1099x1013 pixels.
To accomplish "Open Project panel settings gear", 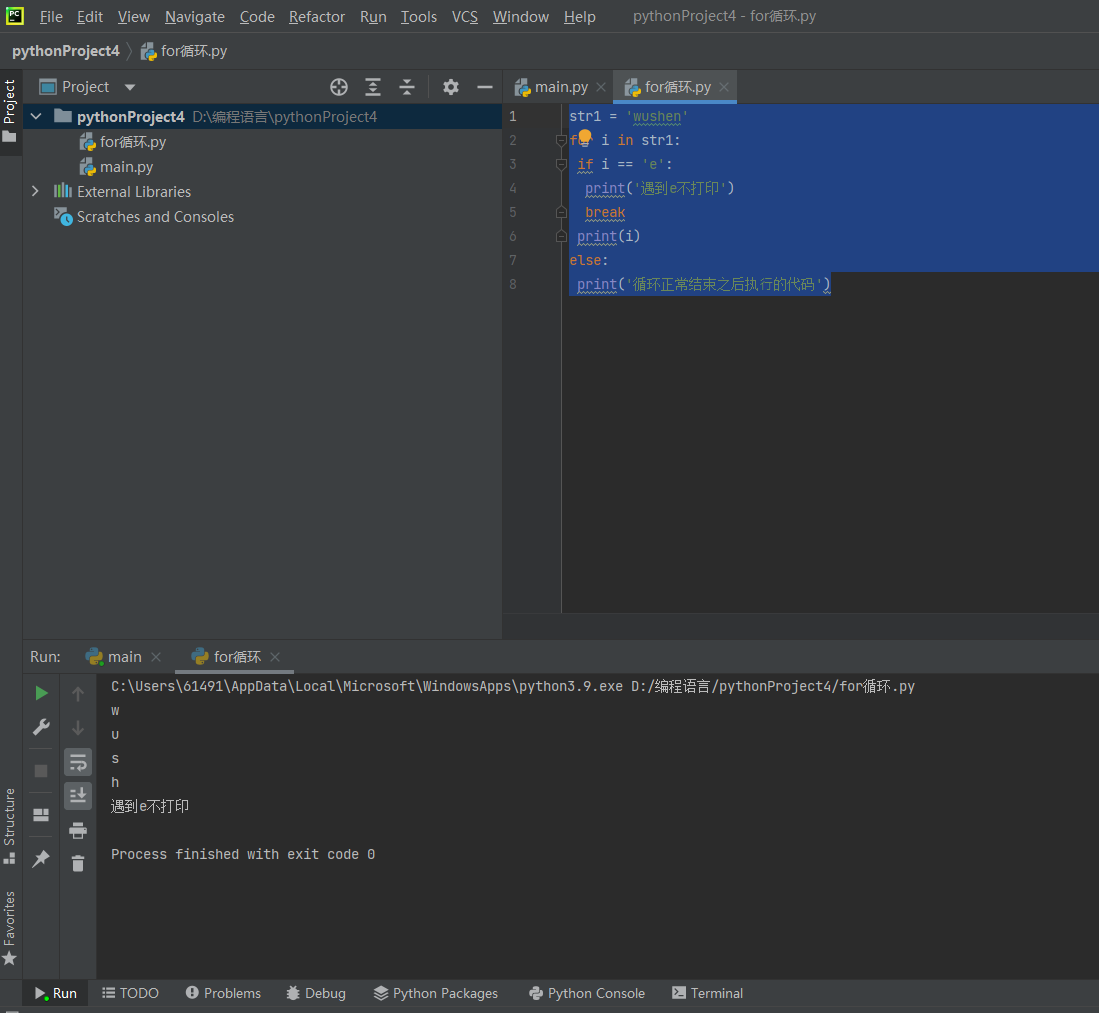I will [x=451, y=87].
